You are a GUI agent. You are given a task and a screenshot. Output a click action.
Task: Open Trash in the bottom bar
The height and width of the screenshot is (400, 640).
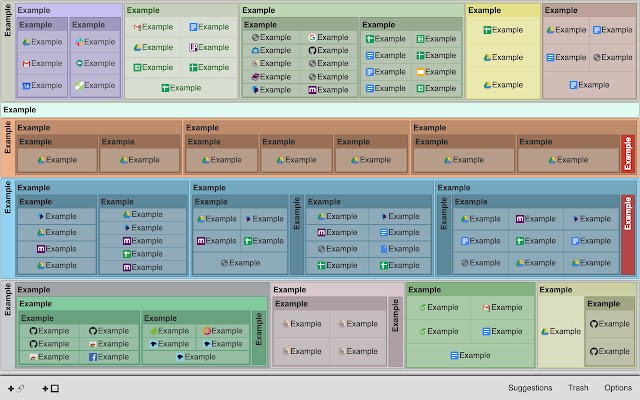pos(578,388)
